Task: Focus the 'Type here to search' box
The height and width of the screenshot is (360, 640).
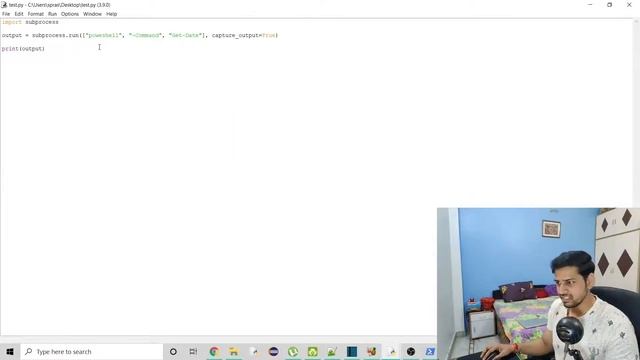Action: tap(92, 351)
